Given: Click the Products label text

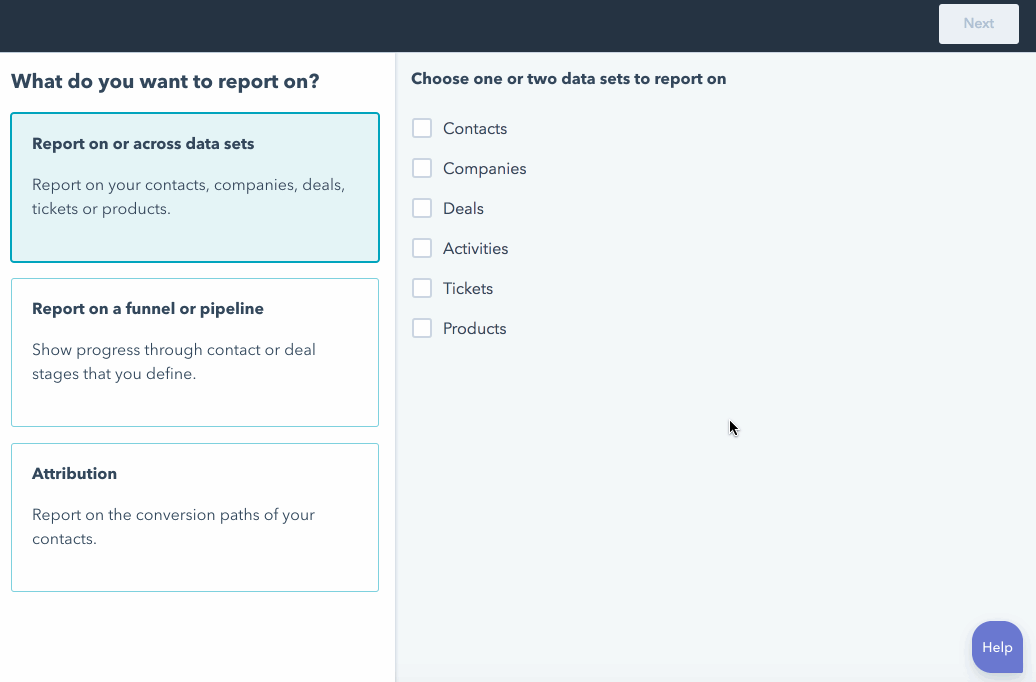Looking at the screenshot, I should (474, 329).
